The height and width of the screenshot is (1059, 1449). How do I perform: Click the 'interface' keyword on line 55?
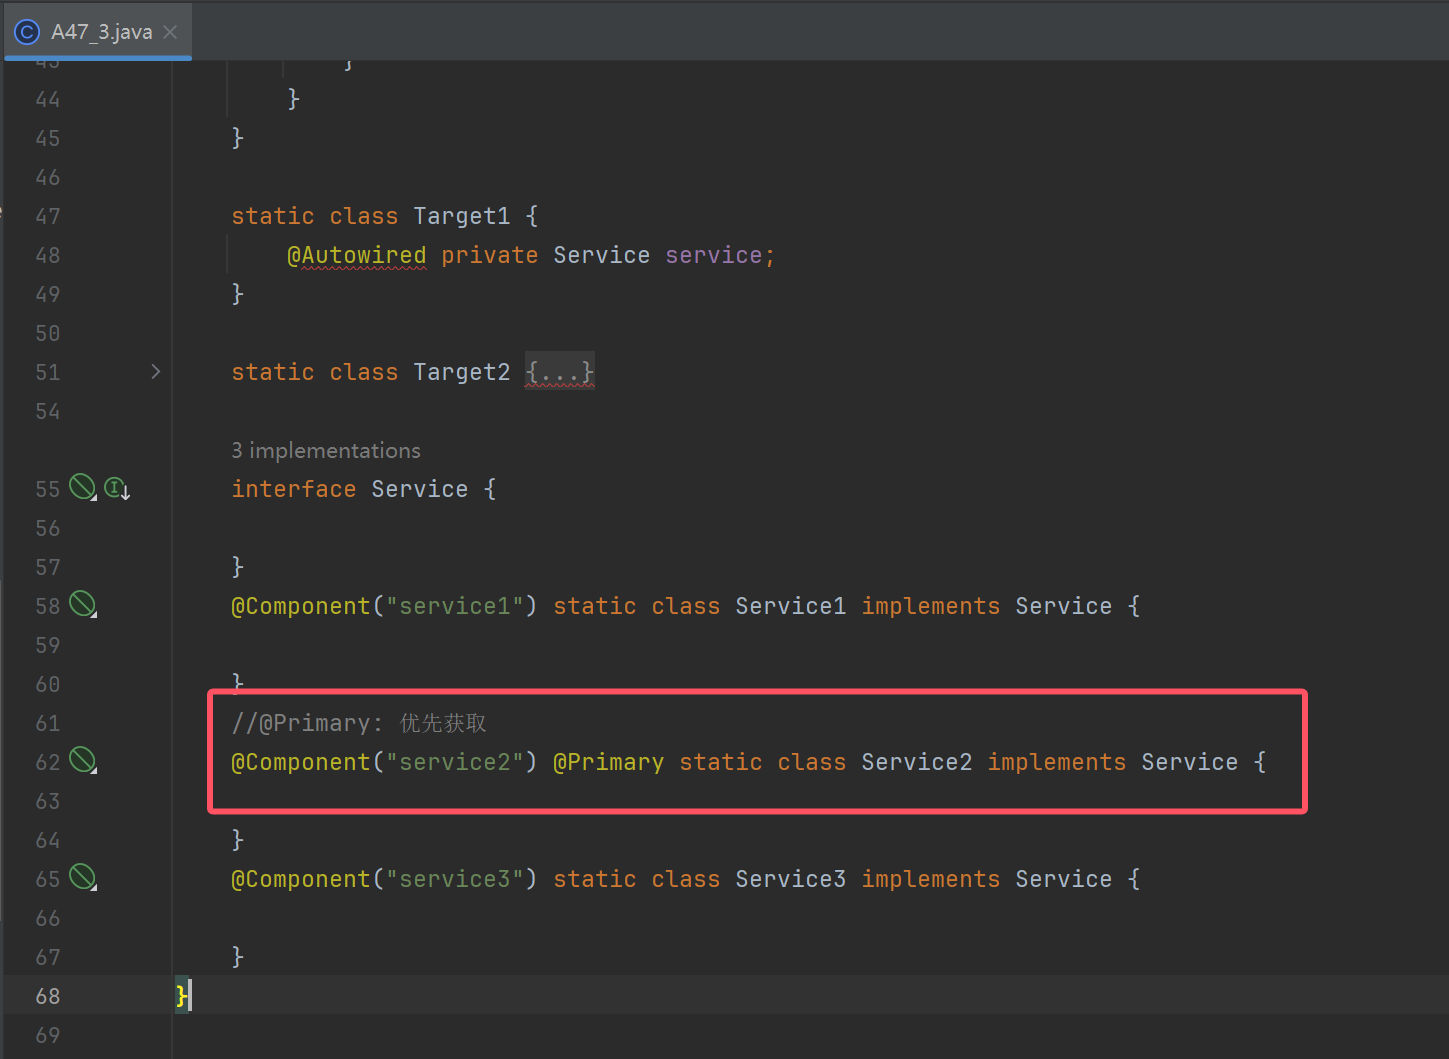tap(294, 489)
